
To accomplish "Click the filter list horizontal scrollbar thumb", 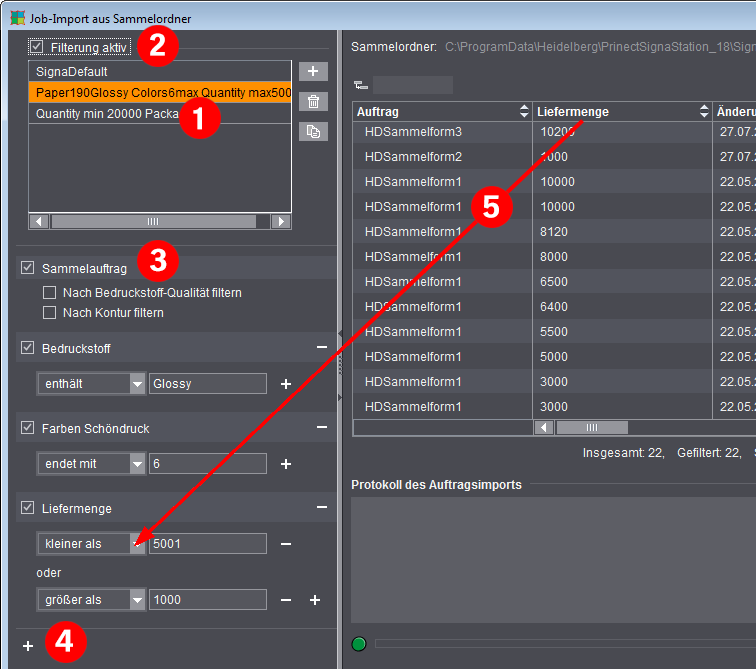I will 153,221.
